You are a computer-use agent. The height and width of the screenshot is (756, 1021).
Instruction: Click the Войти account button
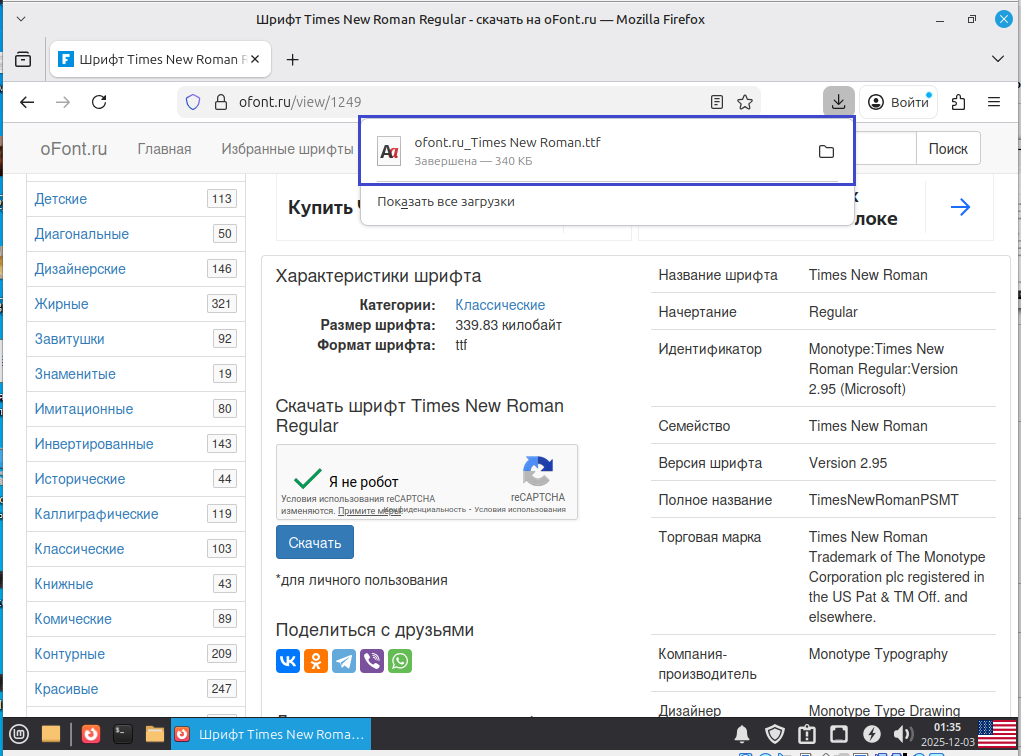(x=899, y=102)
